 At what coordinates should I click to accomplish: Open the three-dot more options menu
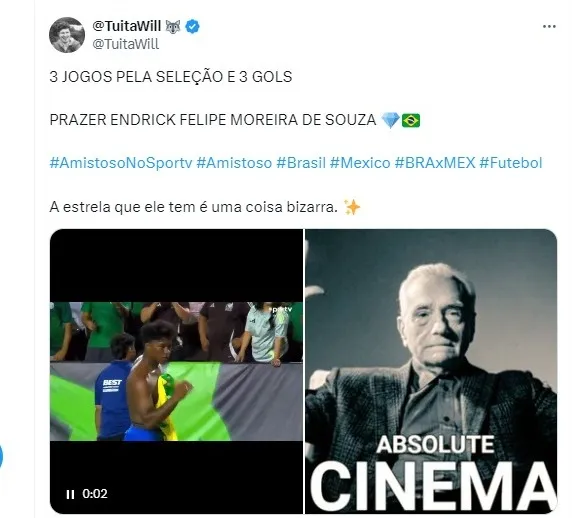point(549,26)
